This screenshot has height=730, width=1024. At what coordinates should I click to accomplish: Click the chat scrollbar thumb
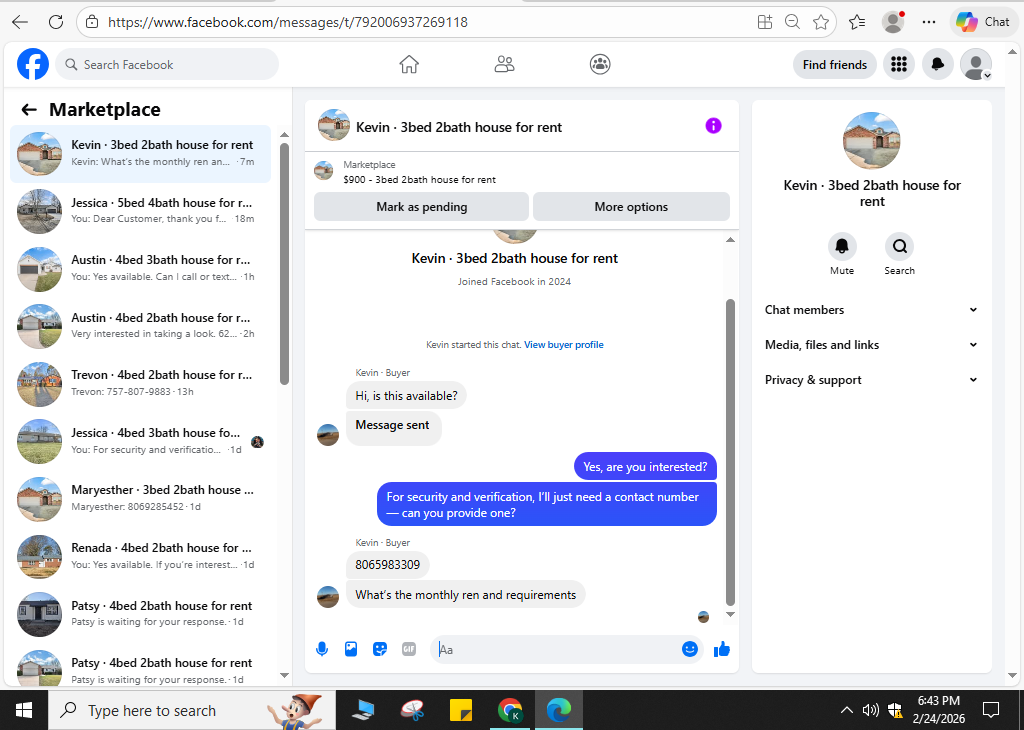pyautogui.click(x=730, y=452)
